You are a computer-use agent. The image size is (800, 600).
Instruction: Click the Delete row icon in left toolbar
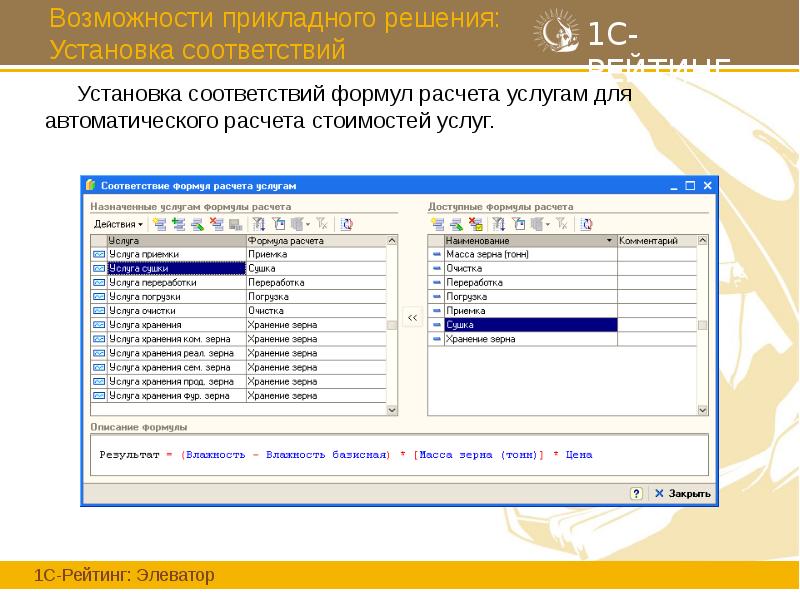coord(217,222)
